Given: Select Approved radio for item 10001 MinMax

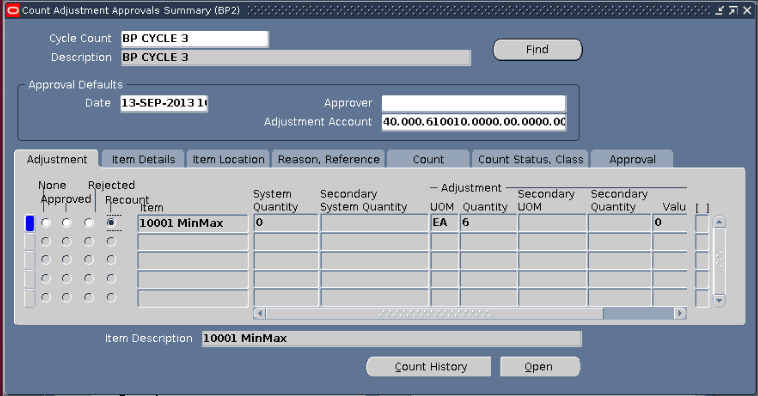Looking at the screenshot, I should 67,223.
